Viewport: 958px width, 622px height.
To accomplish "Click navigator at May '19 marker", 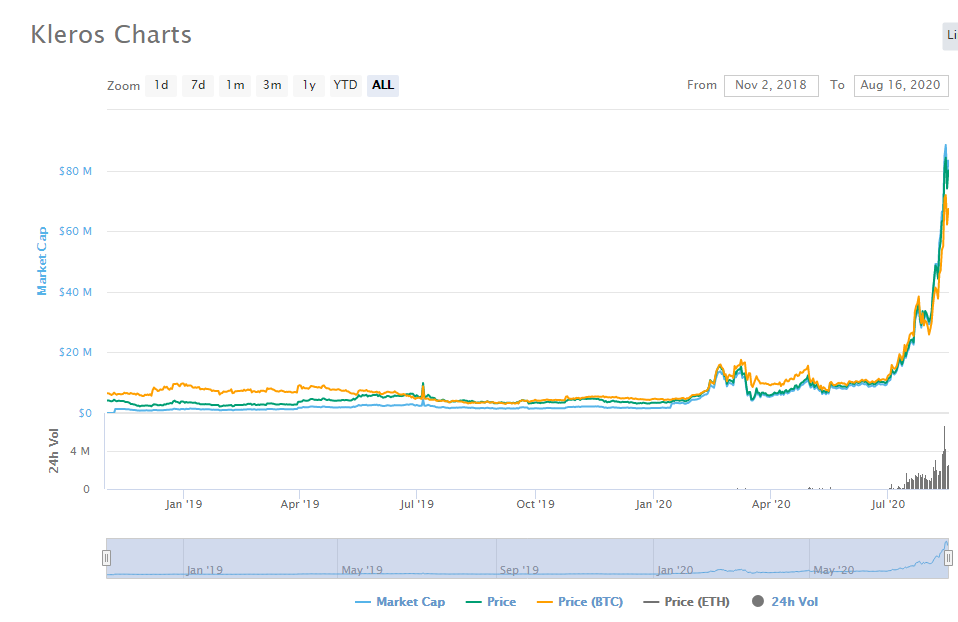I will click(x=362, y=570).
